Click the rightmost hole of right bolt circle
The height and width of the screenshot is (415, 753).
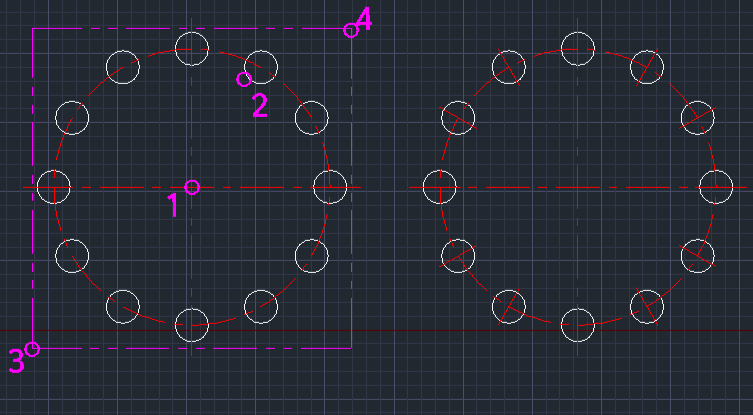pyautogui.click(x=715, y=186)
